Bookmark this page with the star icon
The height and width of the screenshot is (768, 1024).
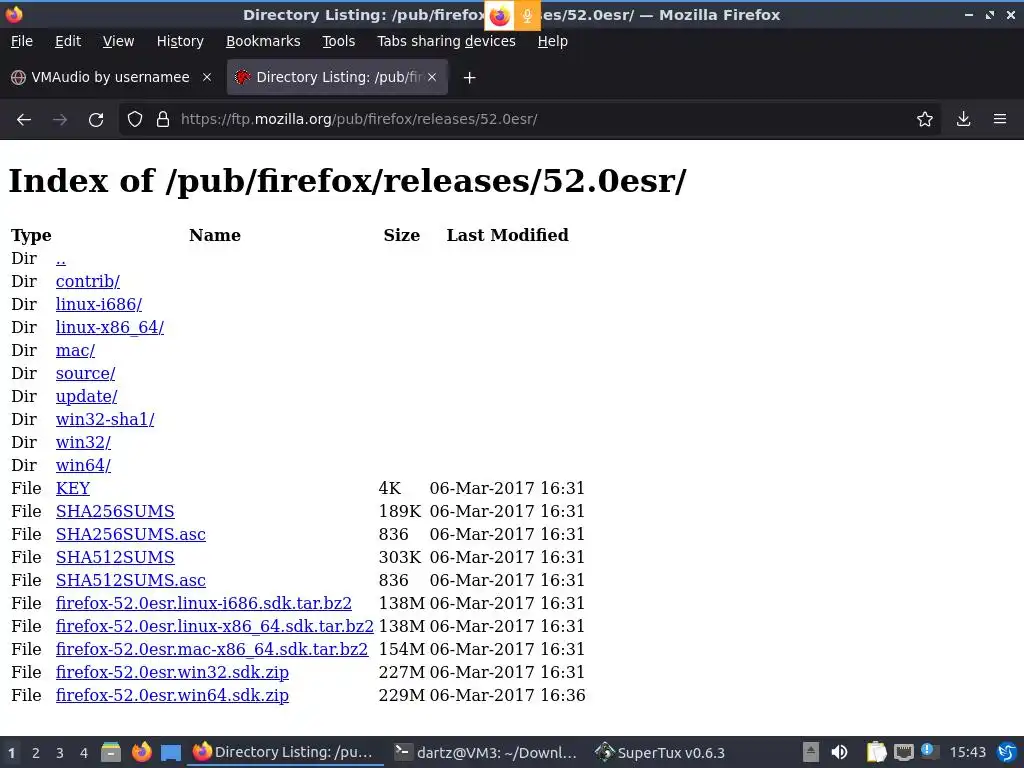coord(925,120)
